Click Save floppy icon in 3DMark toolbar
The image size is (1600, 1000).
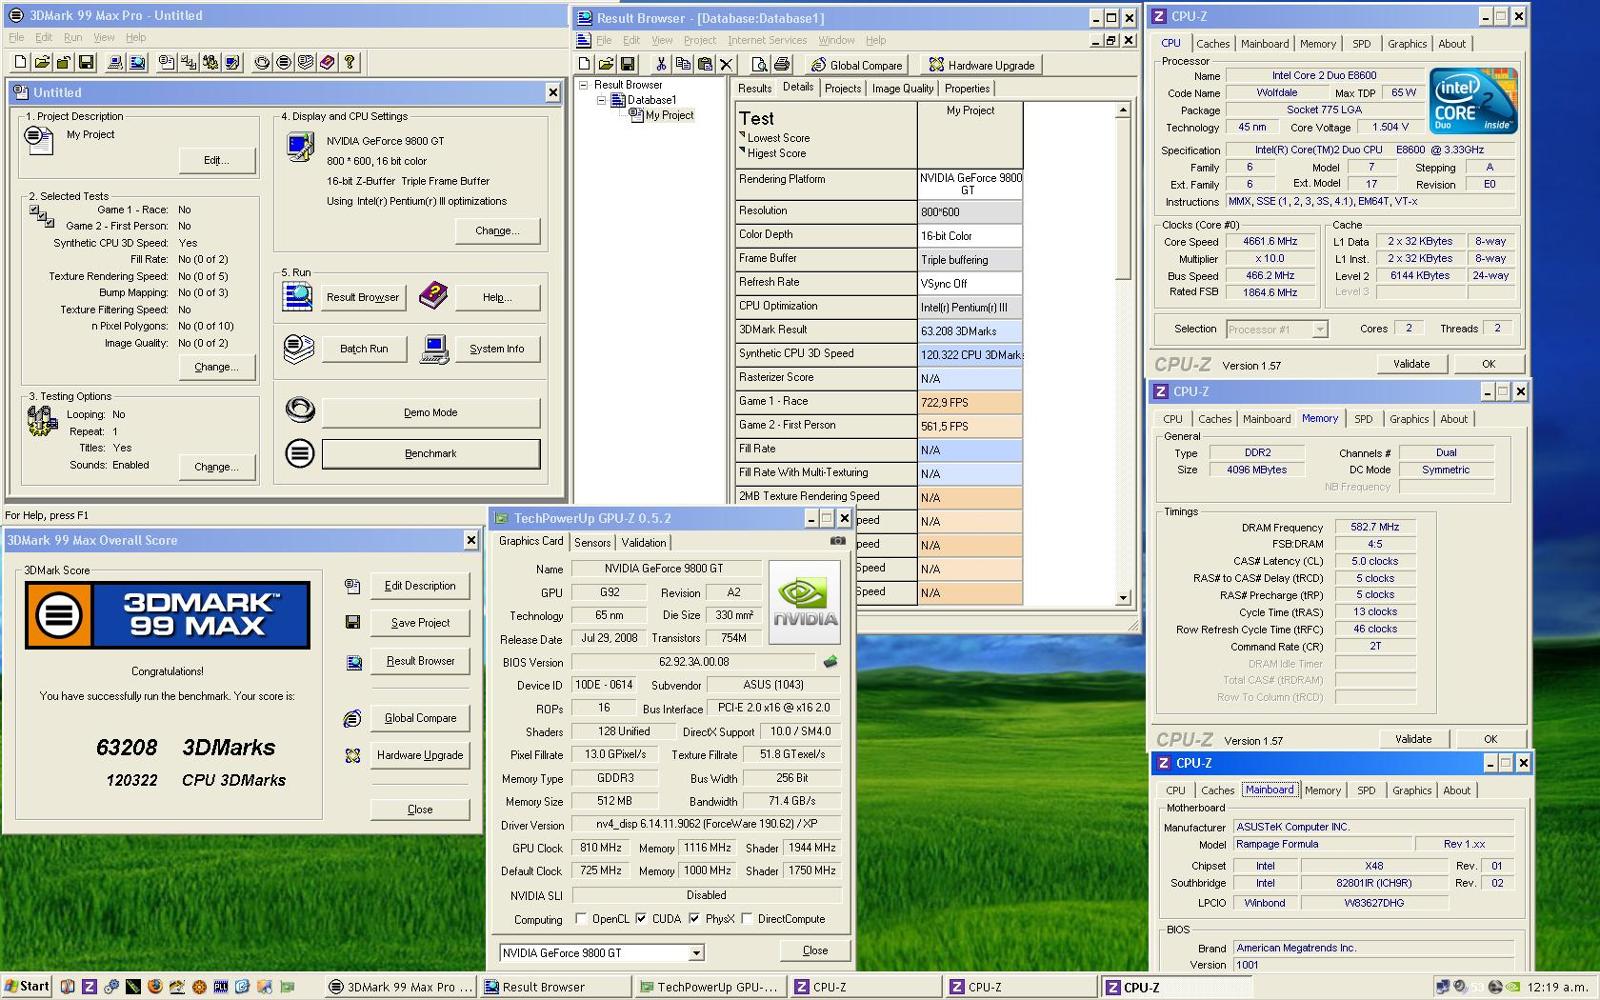tap(86, 62)
